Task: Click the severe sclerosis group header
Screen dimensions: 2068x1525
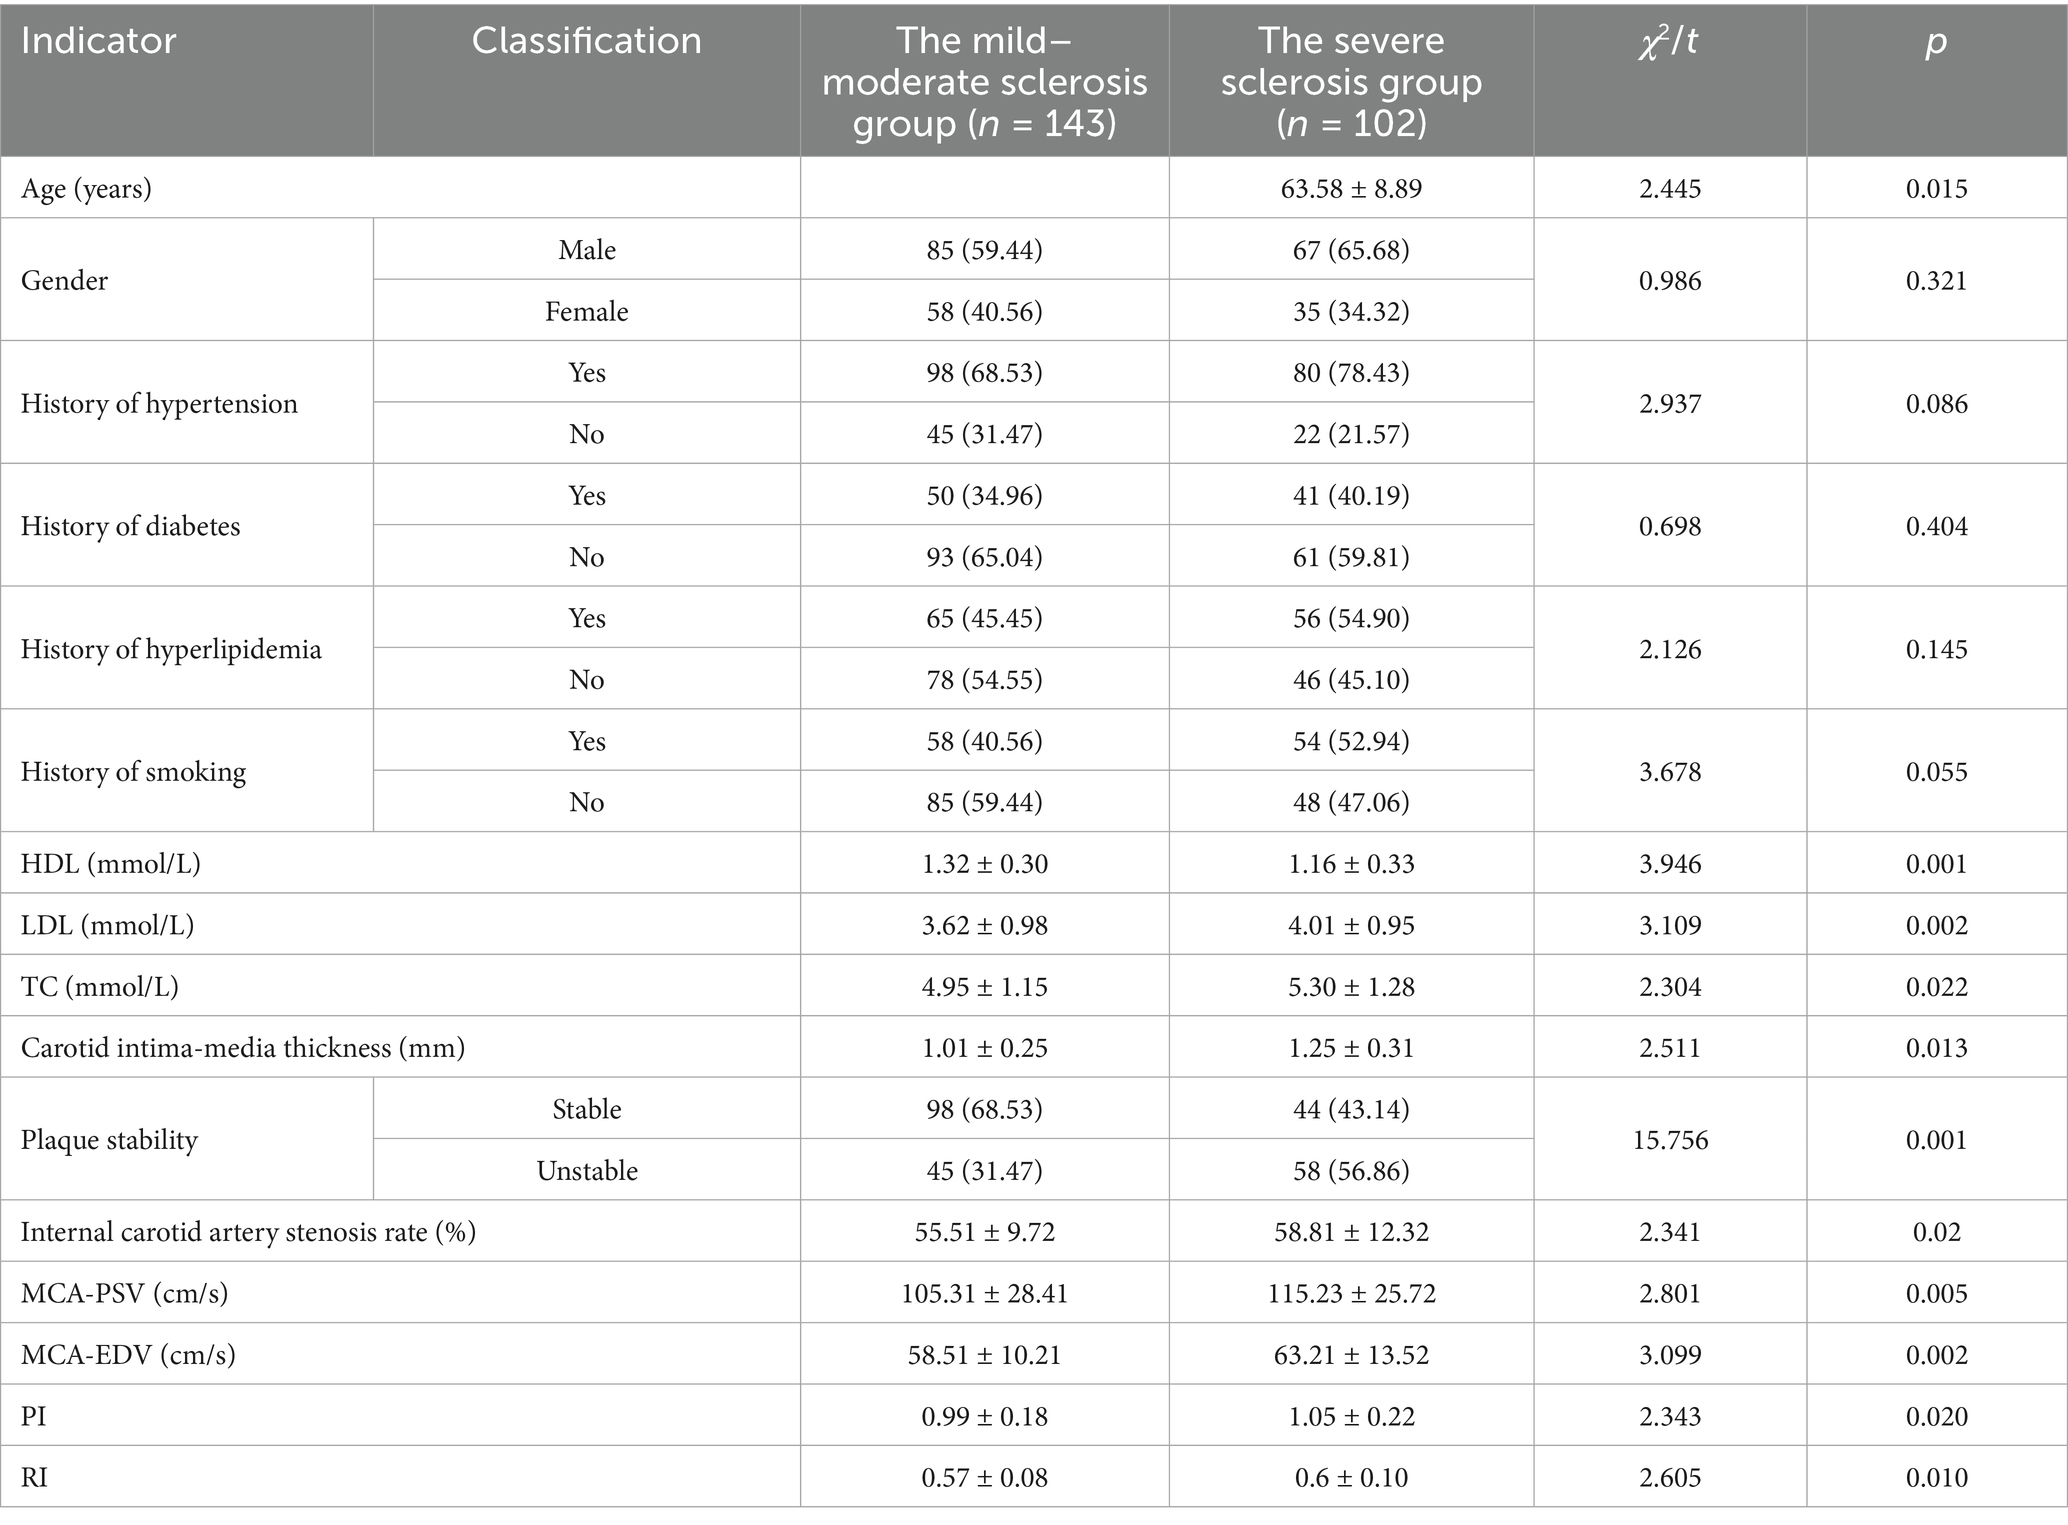Action: [1351, 81]
